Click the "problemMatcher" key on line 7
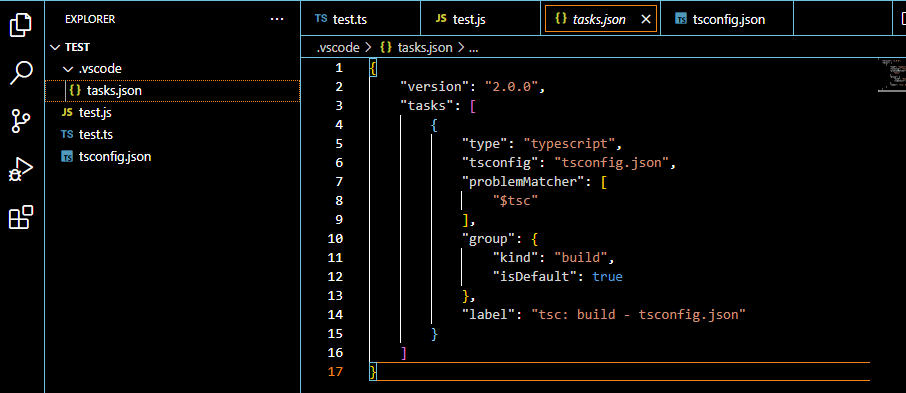Viewport: 906px width, 393px height. tap(523, 182)
